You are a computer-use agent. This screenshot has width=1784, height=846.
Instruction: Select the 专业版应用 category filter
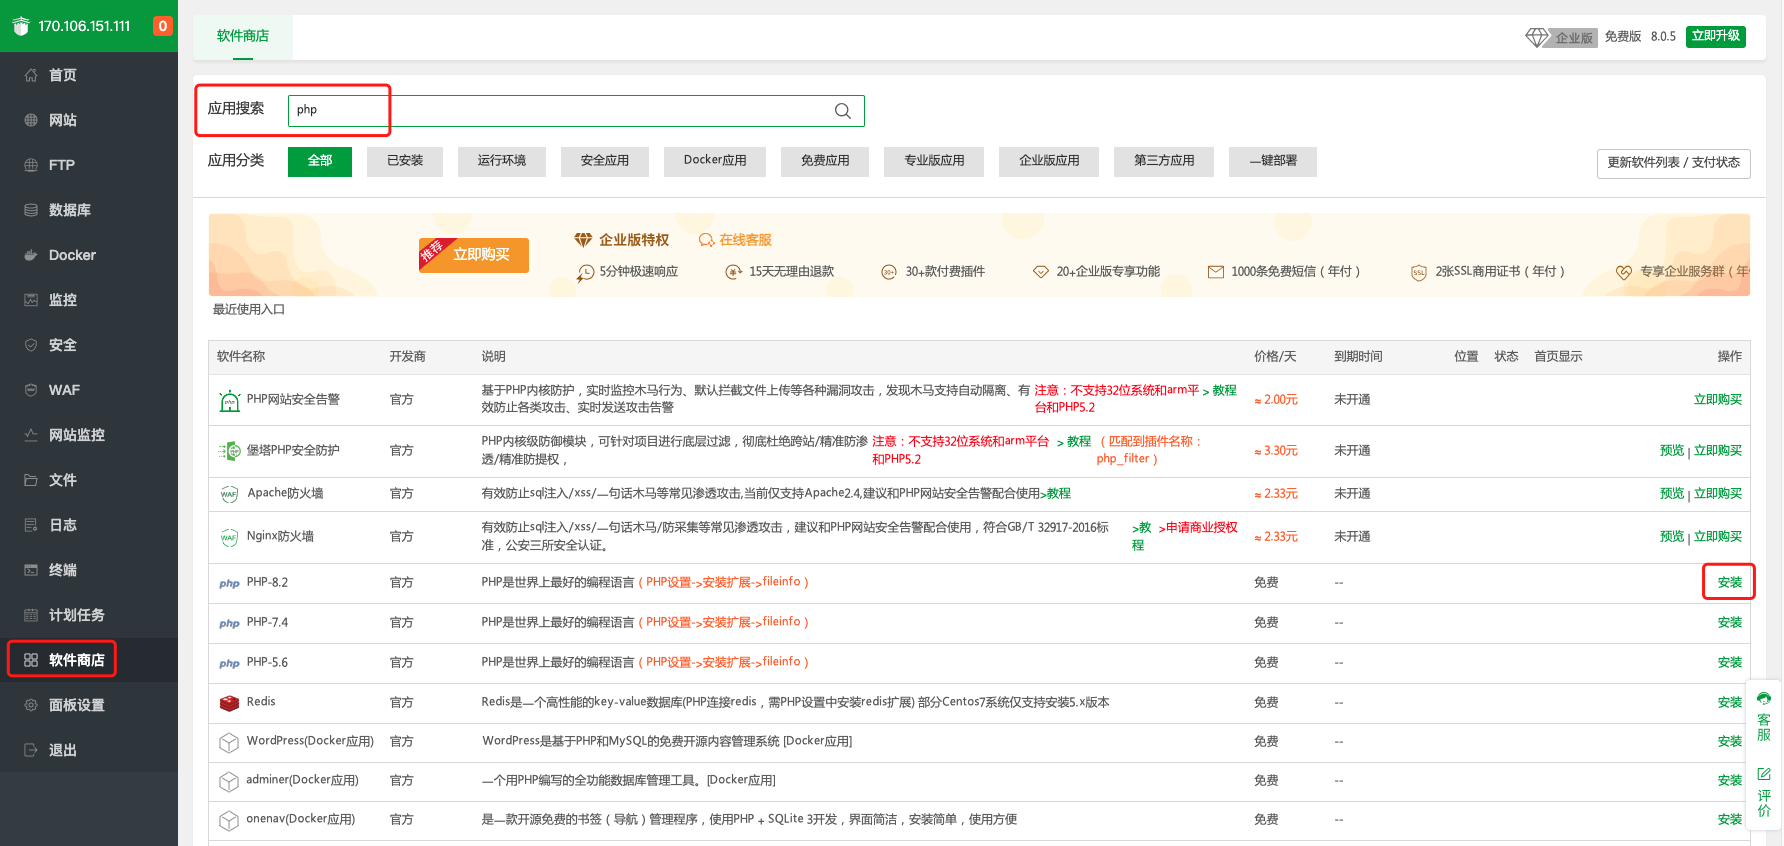934,161
